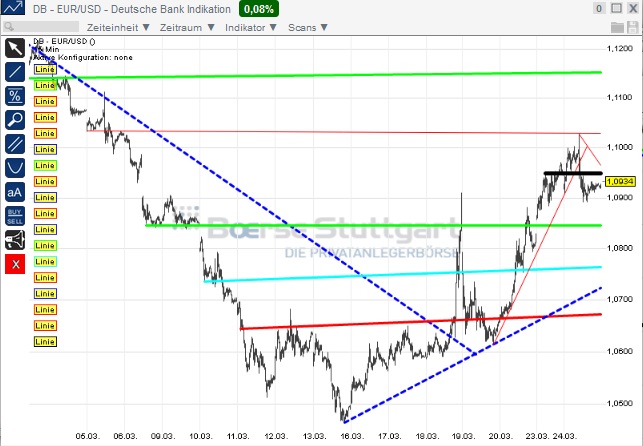Select the parabola curve tool
This screenshot has width=643, height=446.
click(x=15, y=168)
